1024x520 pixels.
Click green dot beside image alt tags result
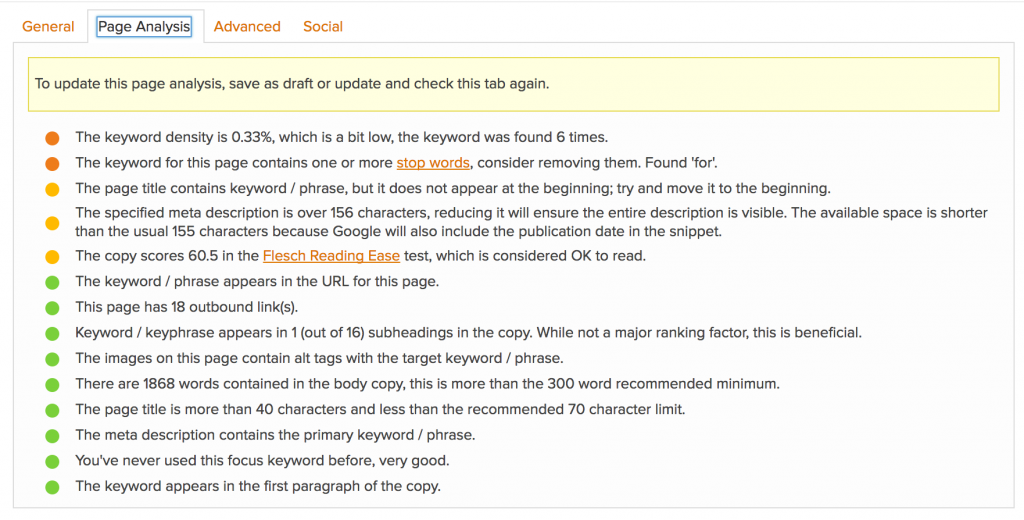(52, 359)
